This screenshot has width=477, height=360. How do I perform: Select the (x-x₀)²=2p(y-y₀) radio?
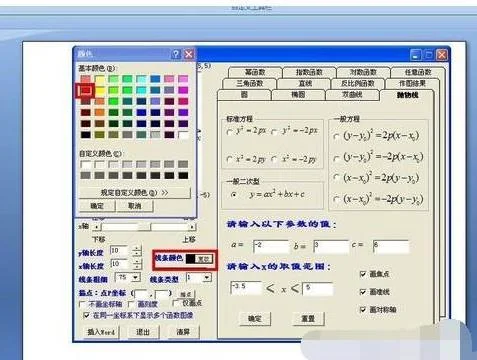(337, 178)
